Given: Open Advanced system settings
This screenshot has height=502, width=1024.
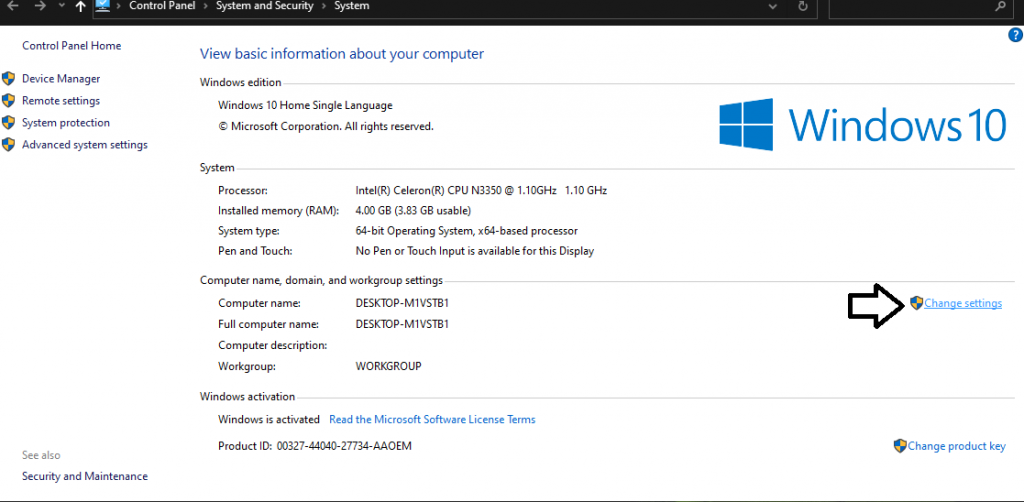Looking at the screenshot, I should pyautogui.click(x=85, y=145).
